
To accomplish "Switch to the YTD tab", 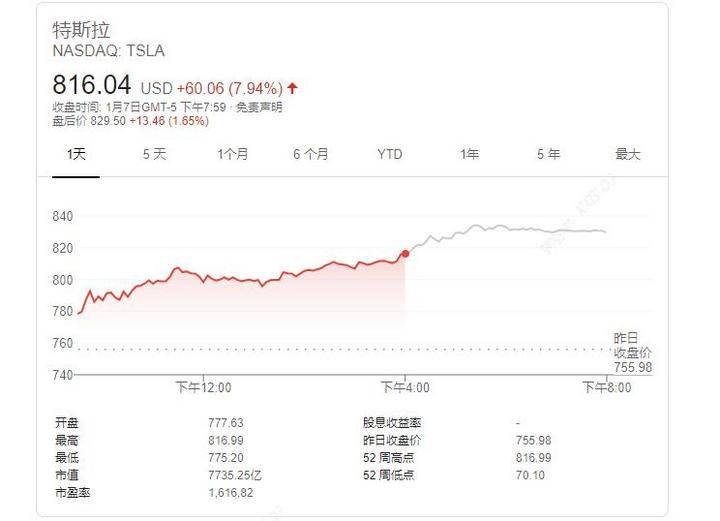I will tap(390, 154).
